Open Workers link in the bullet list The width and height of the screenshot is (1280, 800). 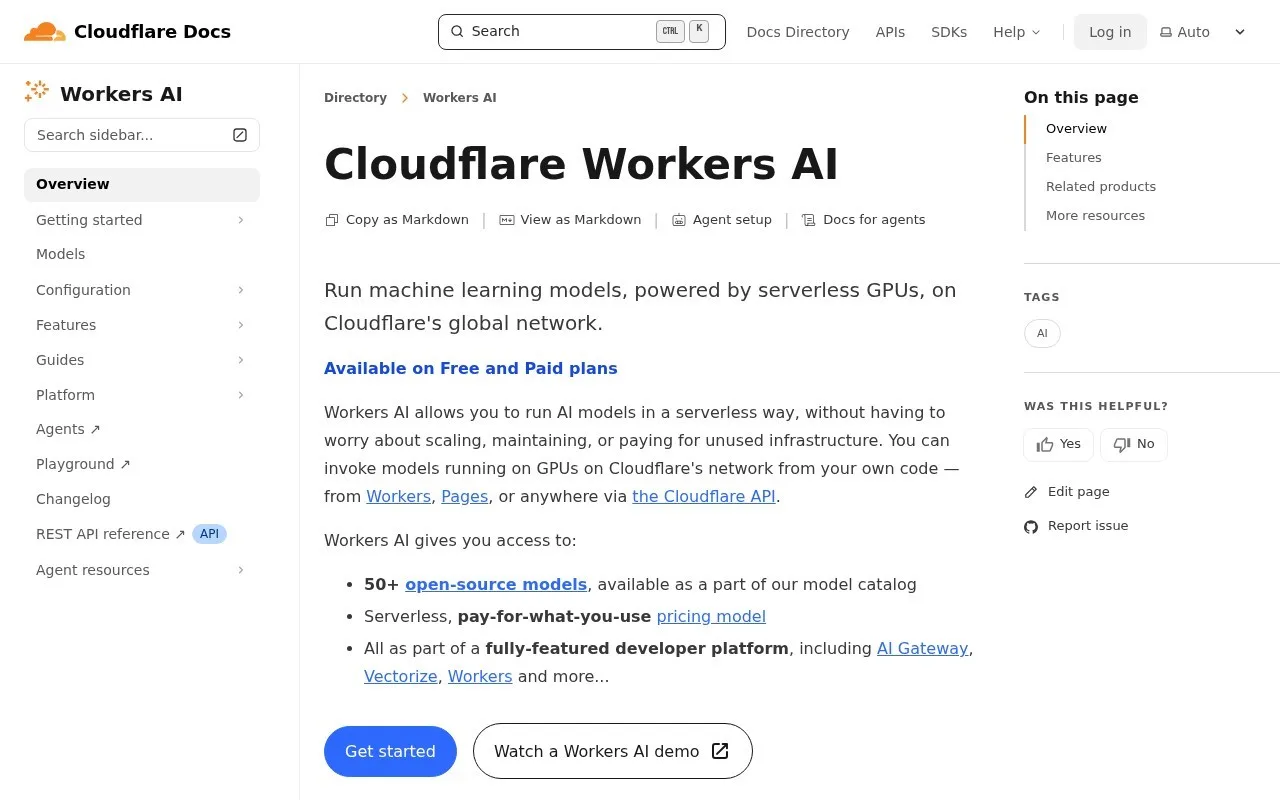click(480, 676)
